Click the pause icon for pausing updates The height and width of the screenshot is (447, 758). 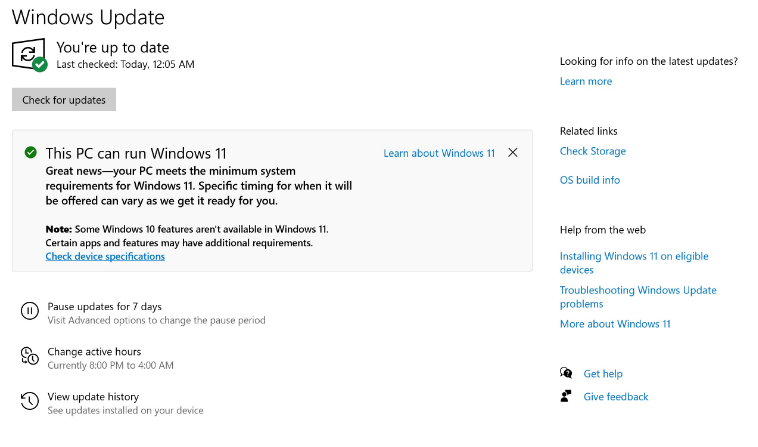tap(30, 312)
